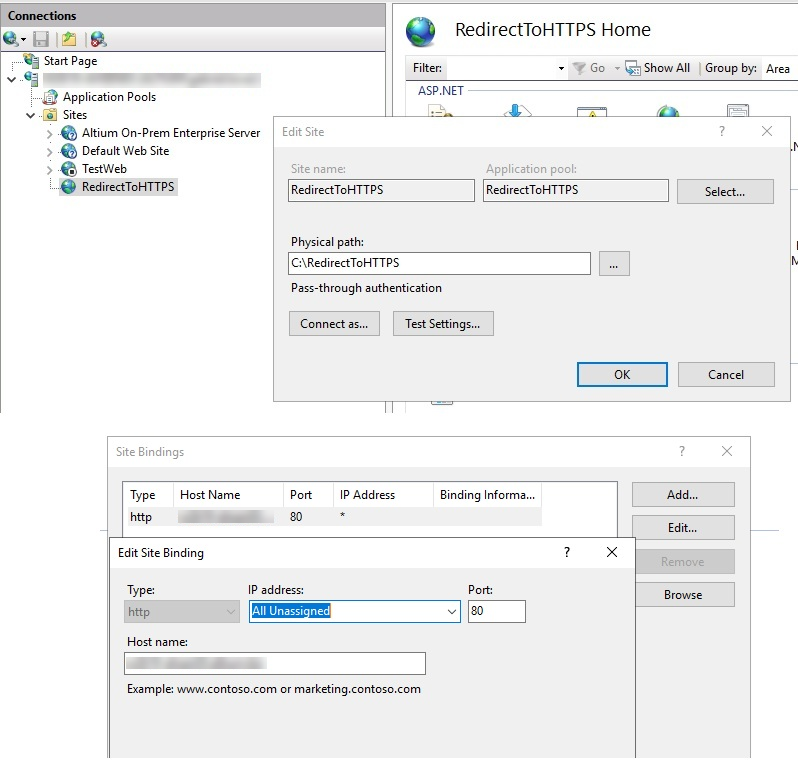This screenshot has height=768, width=798.
Task: Click the Edit Site help question mark
Action: pyautogui.click(x=722, y=131)
